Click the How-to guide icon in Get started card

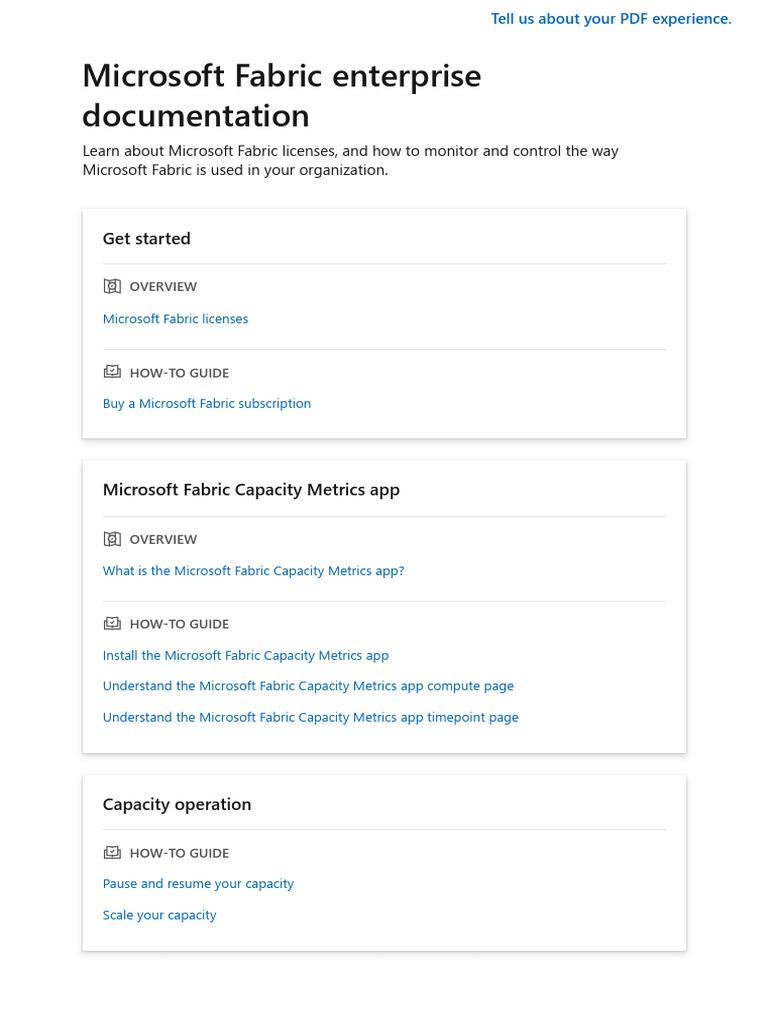[112, 373]
